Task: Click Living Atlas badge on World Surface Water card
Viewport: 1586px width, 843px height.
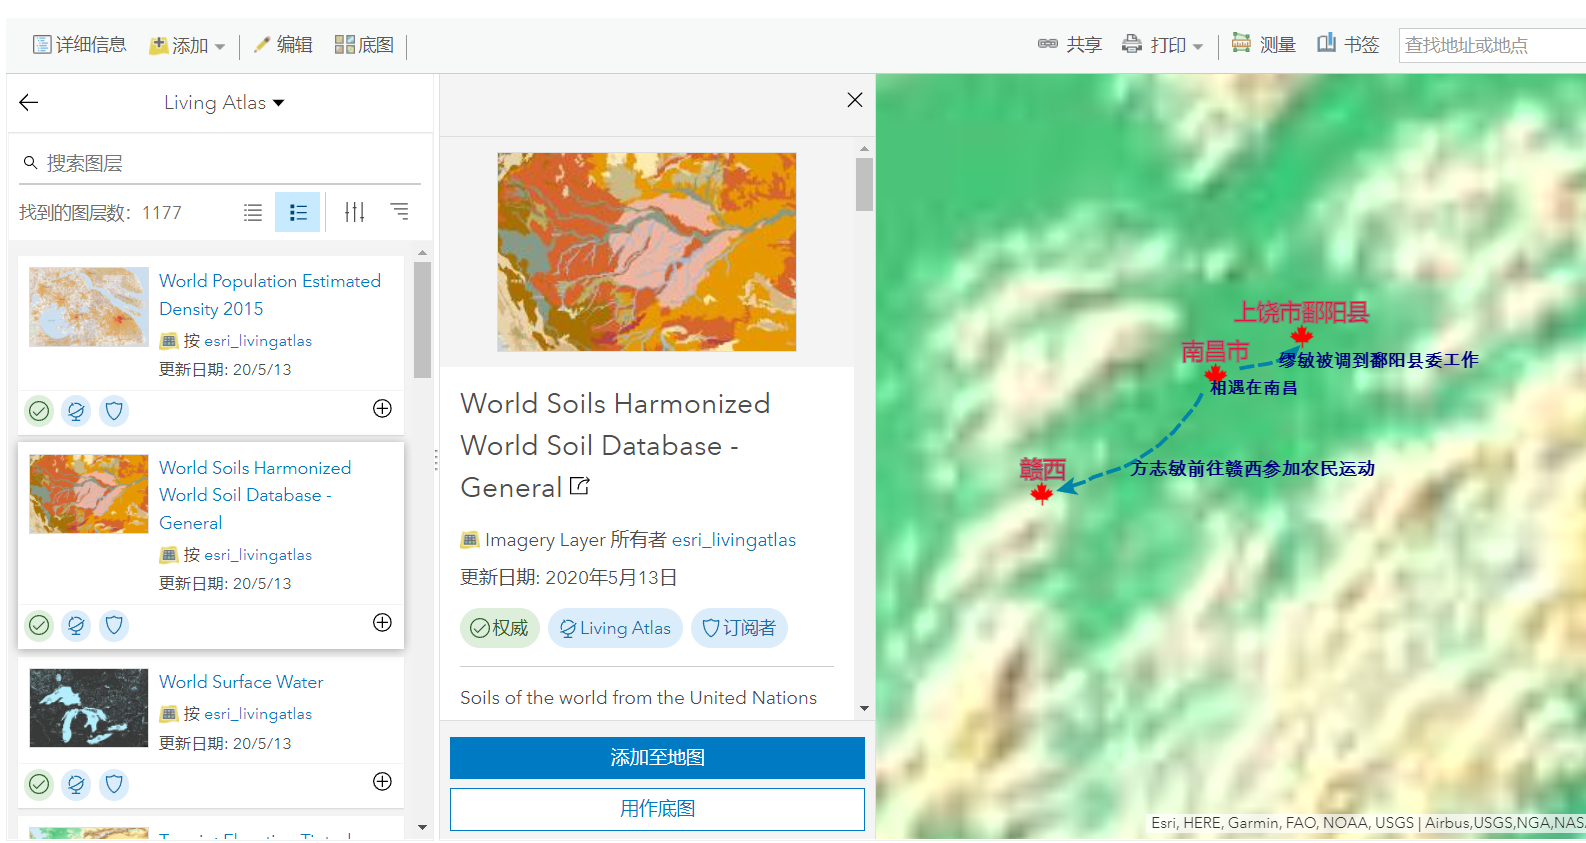Action: click(76, 784)
